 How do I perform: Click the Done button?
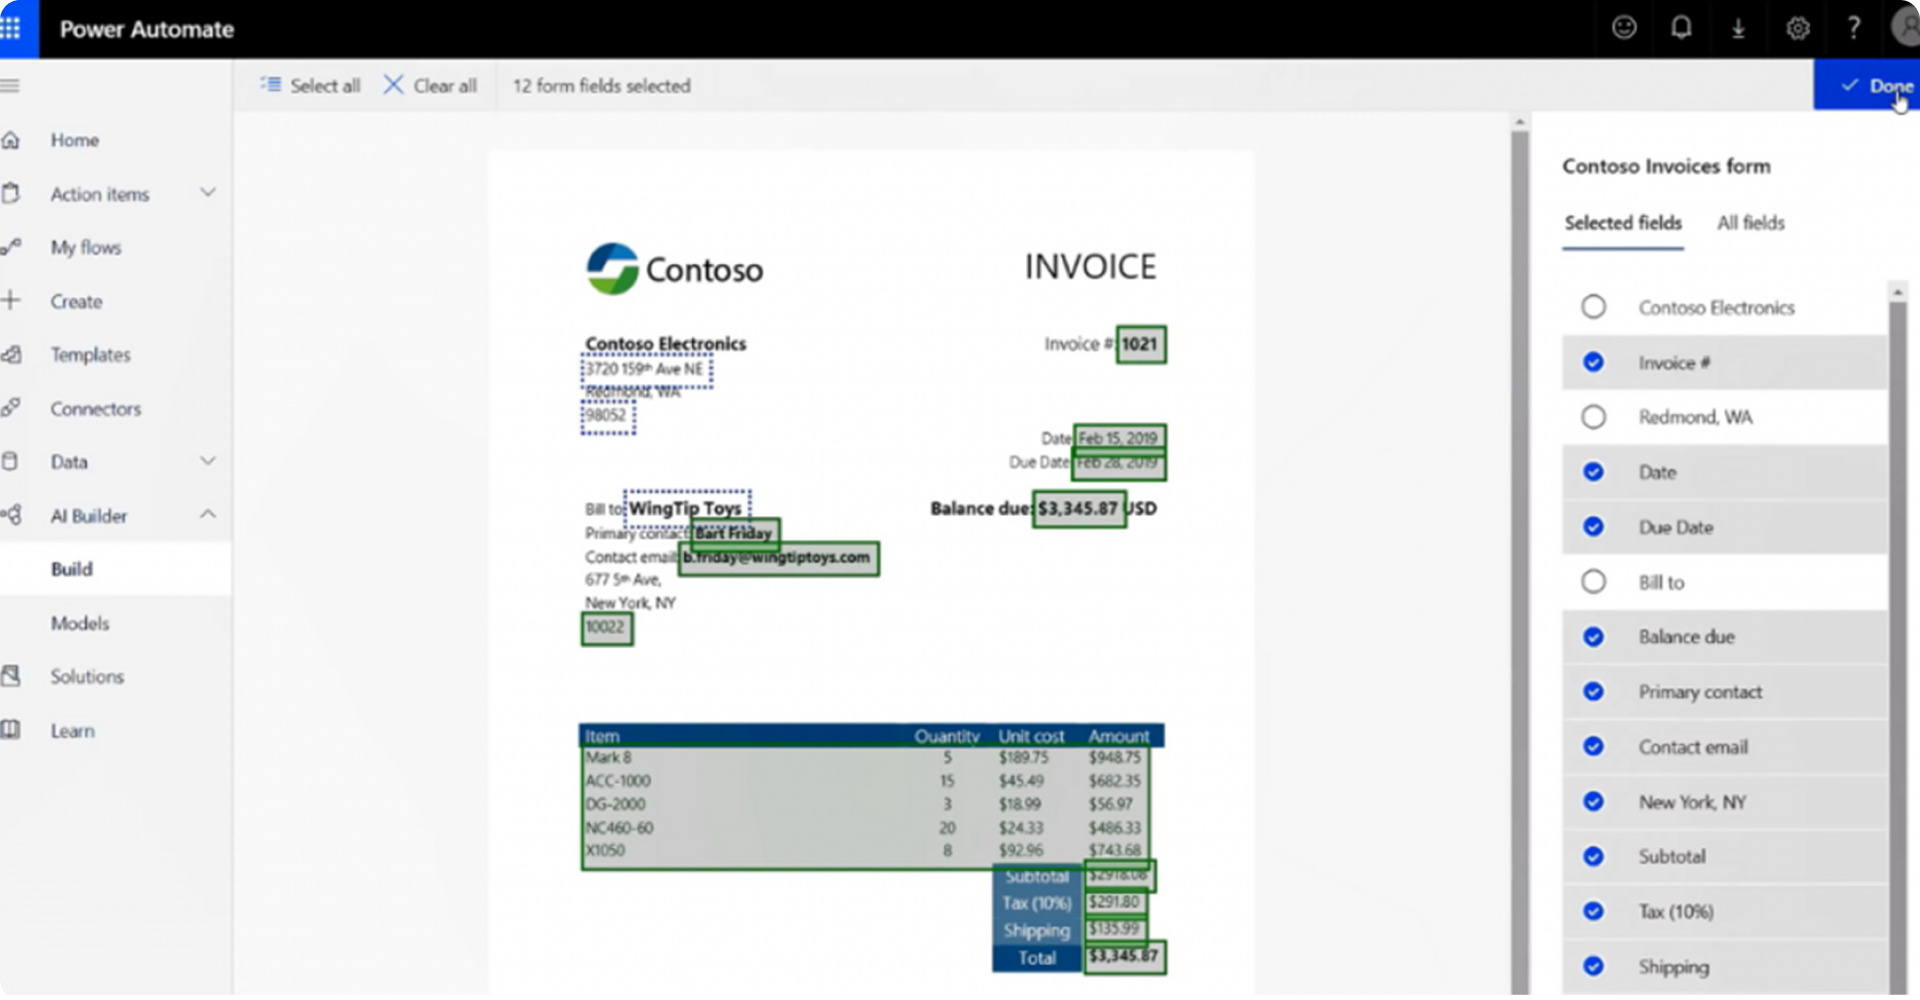1867,85
